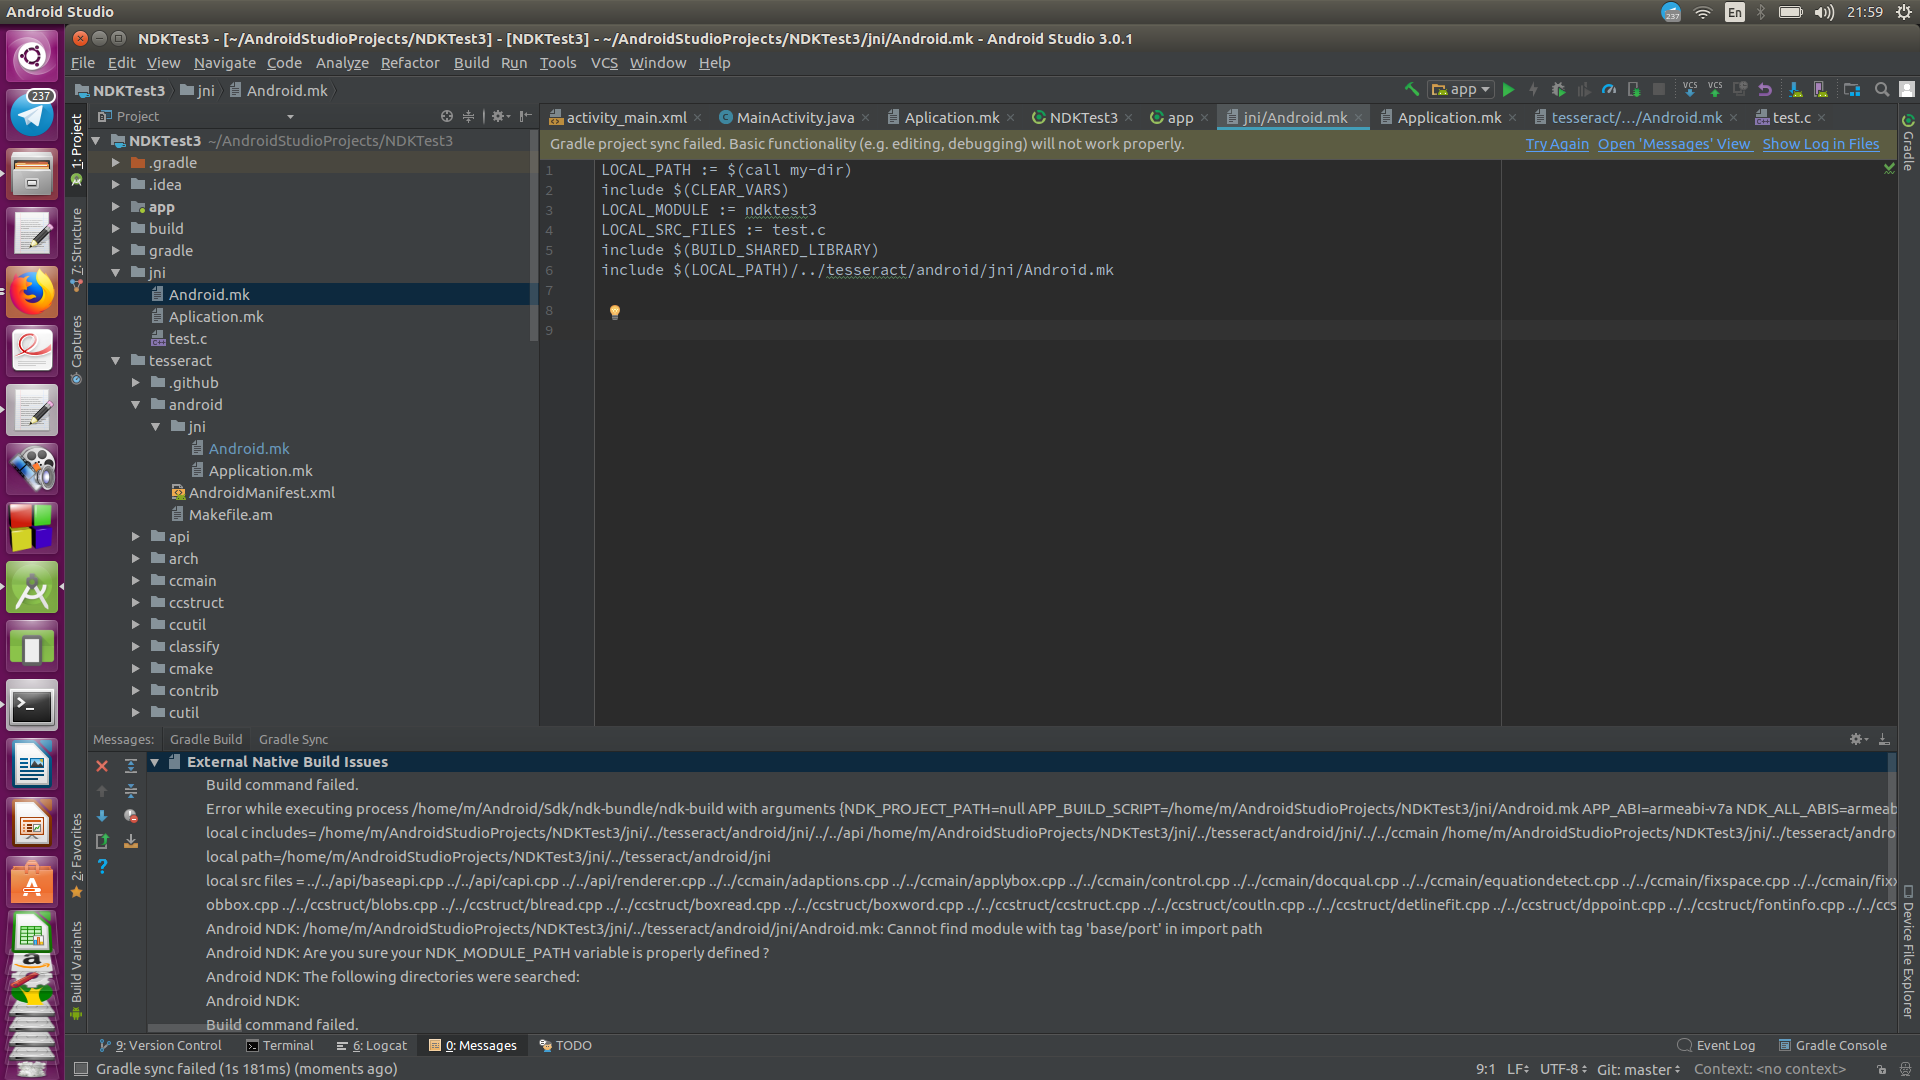Collapse the tesseract folder in project tree

pos(116,361)
